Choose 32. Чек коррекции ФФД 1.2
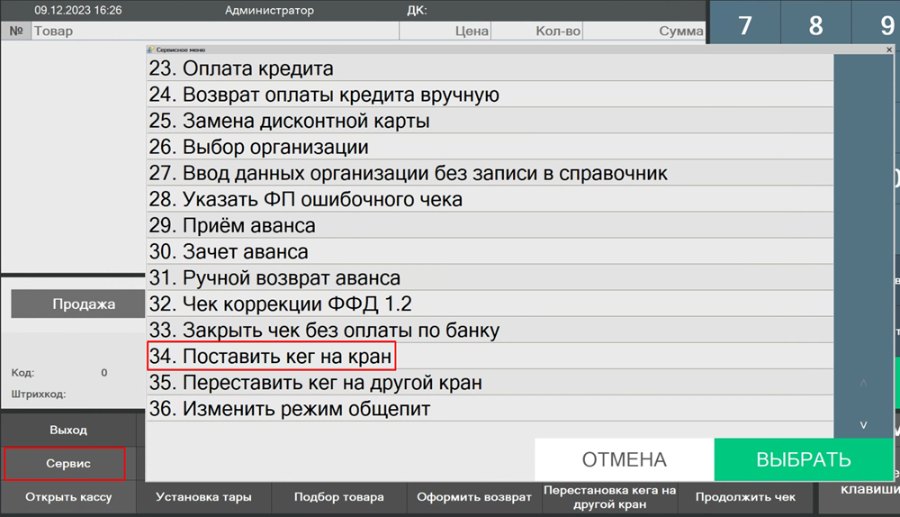 (x=490, y=304)
